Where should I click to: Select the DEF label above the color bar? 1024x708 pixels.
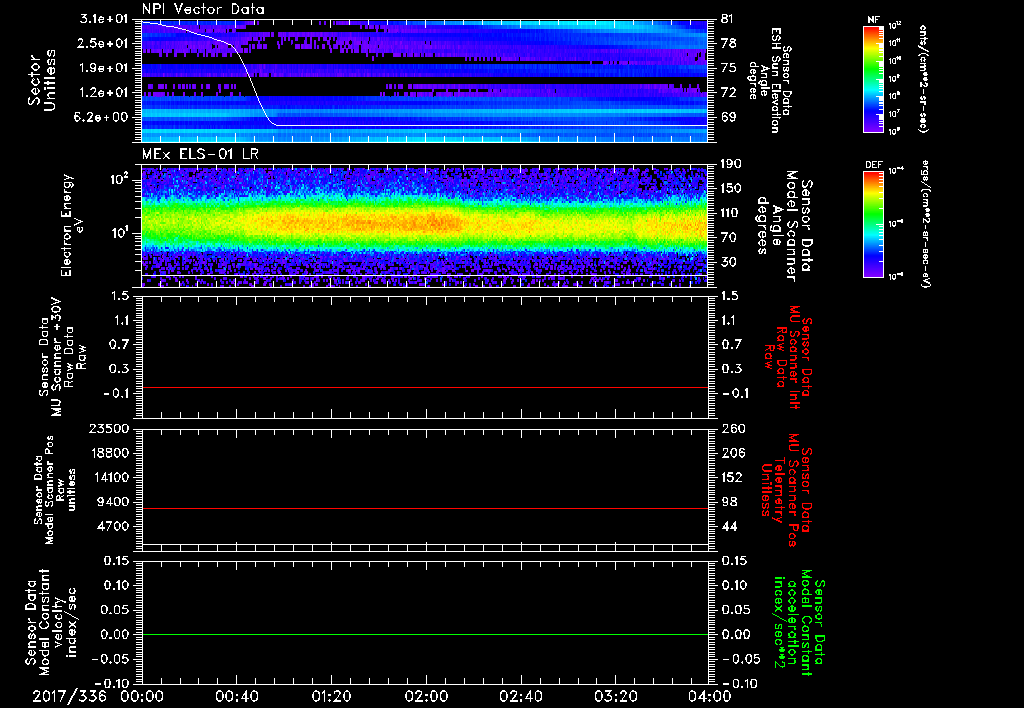[873, 165]
